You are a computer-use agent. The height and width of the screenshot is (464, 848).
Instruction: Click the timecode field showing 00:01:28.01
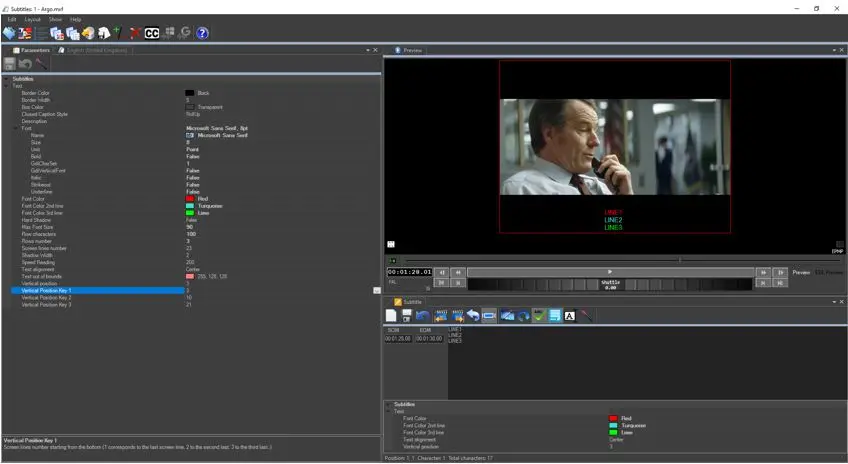[409, 272]
